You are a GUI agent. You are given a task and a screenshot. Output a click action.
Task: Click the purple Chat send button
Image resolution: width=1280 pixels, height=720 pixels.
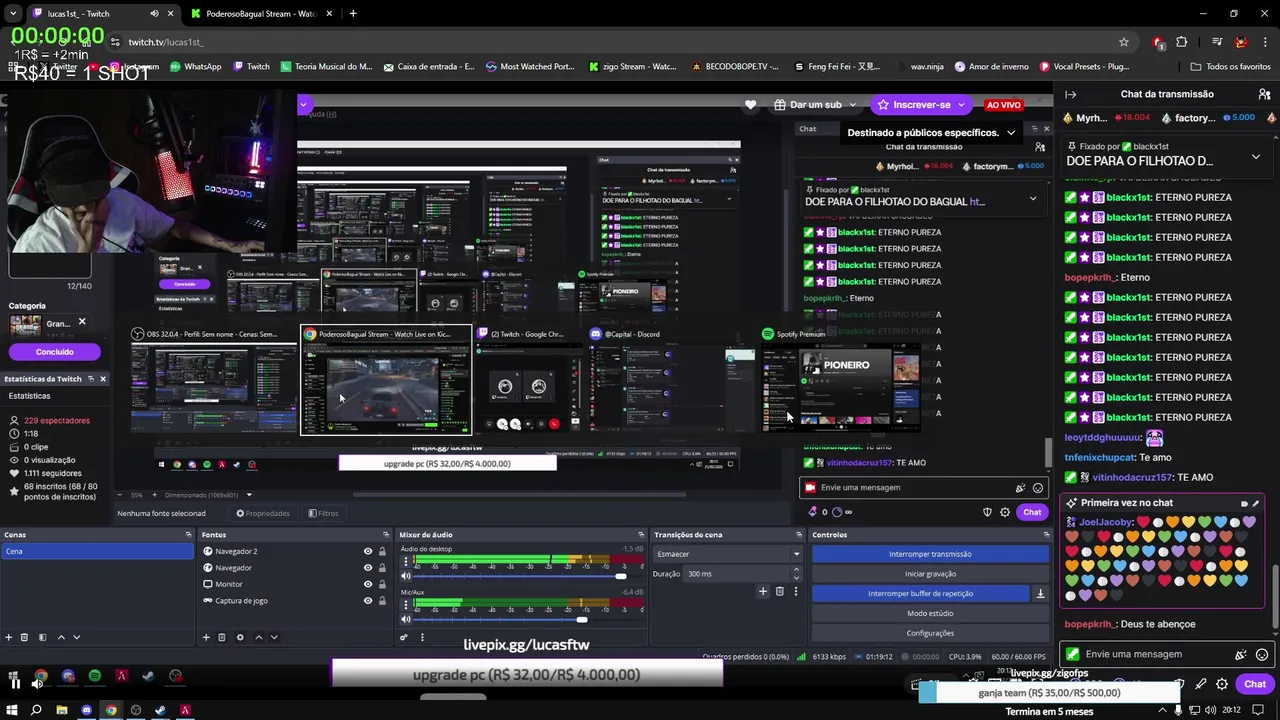1255,684
